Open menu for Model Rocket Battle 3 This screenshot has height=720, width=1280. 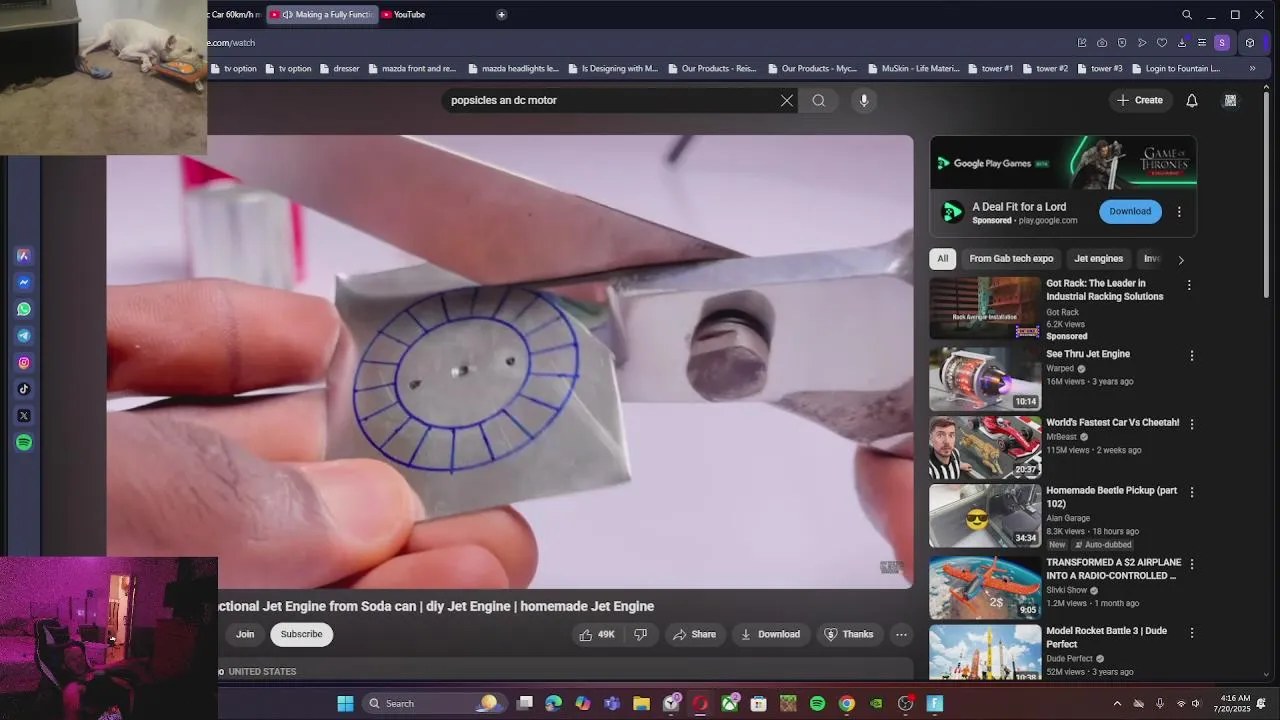[1191, 632]
